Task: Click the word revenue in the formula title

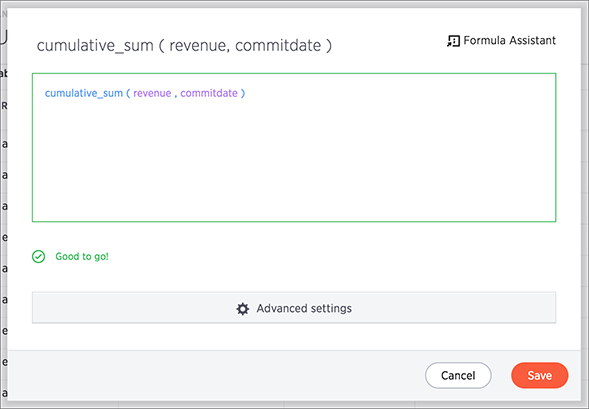Action: pyautogui.click(x=198, y=46)
